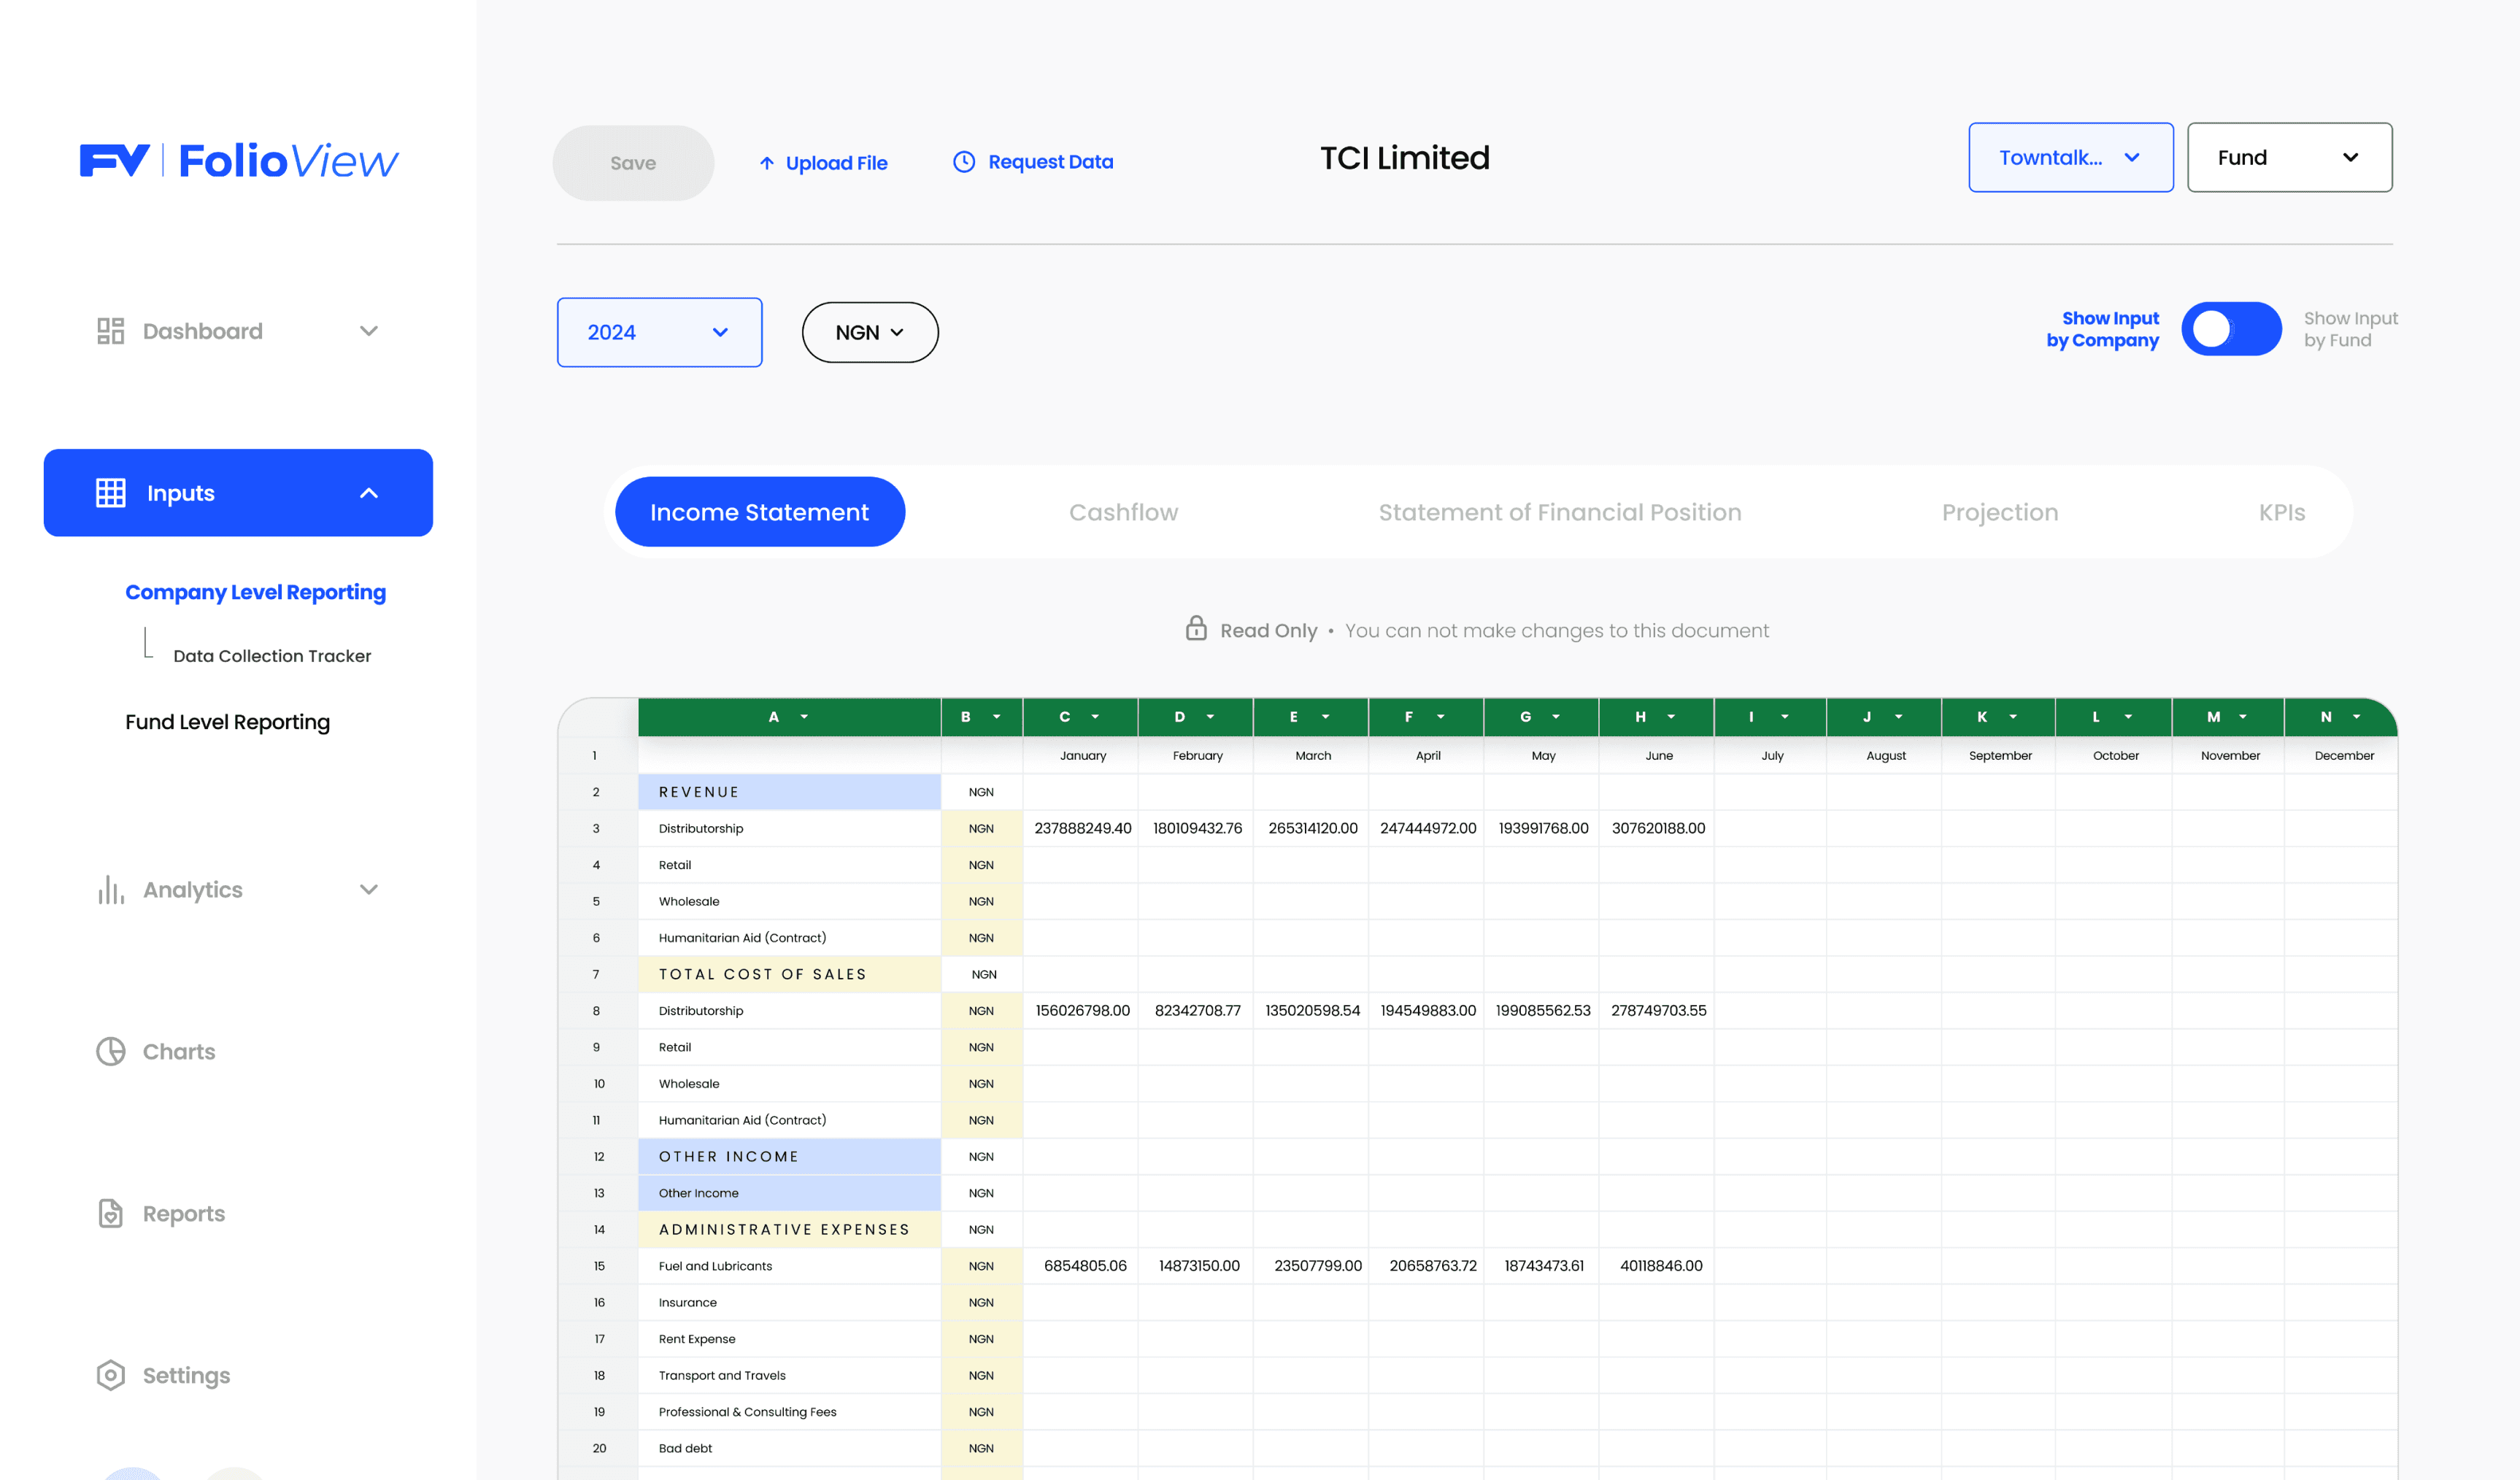Click the Dashboard grid icon
This screenshot has height=1480, width=2520.
pos(110,331)
